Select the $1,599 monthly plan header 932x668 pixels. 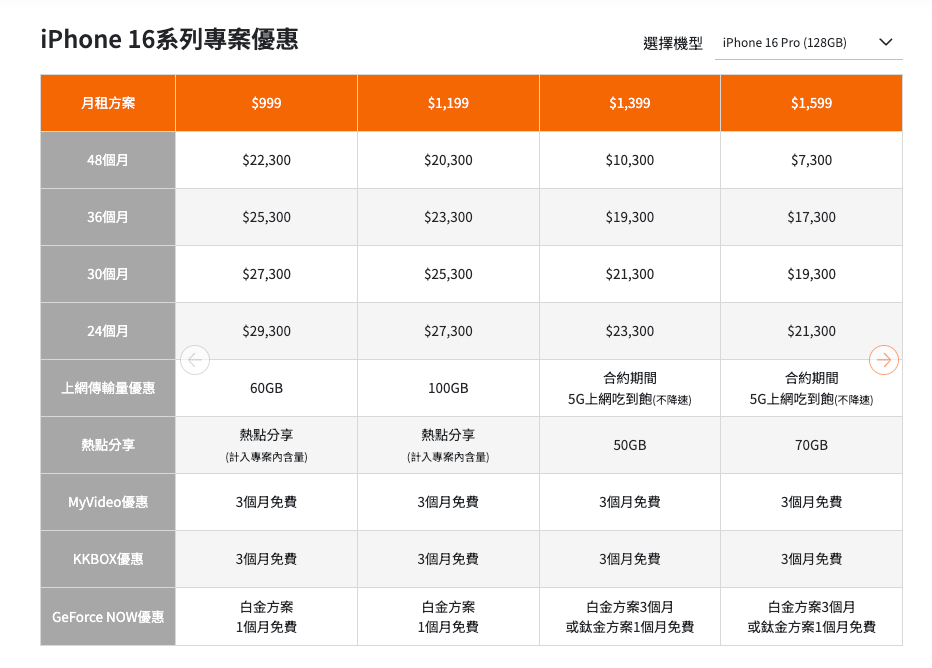point(811,103)
